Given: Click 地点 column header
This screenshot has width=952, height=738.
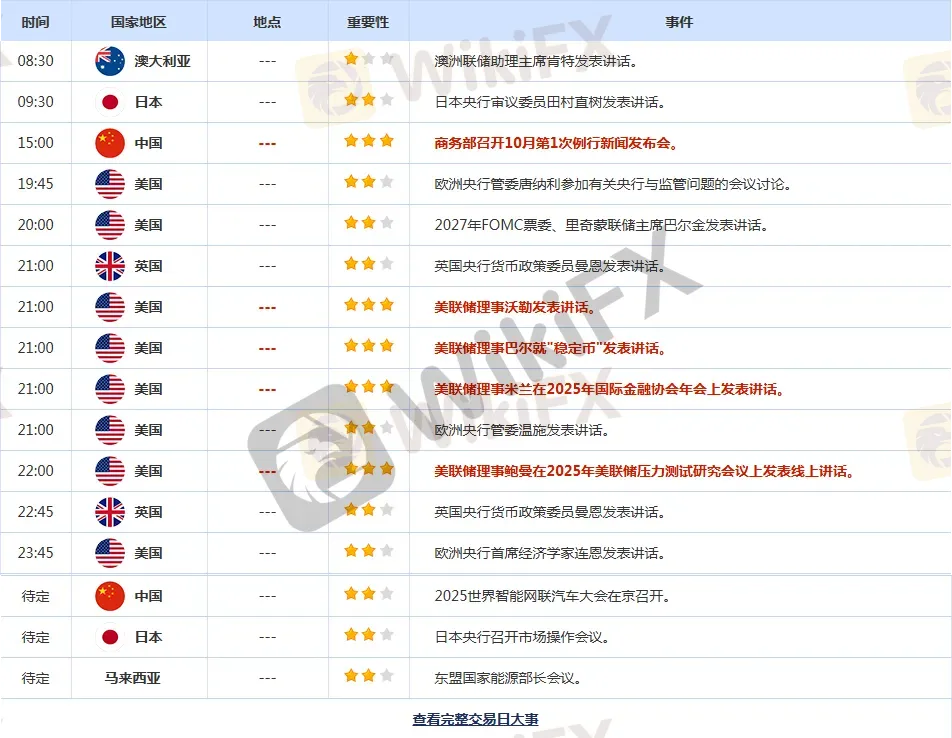Looking at the screenshot, I should [267, 22].
